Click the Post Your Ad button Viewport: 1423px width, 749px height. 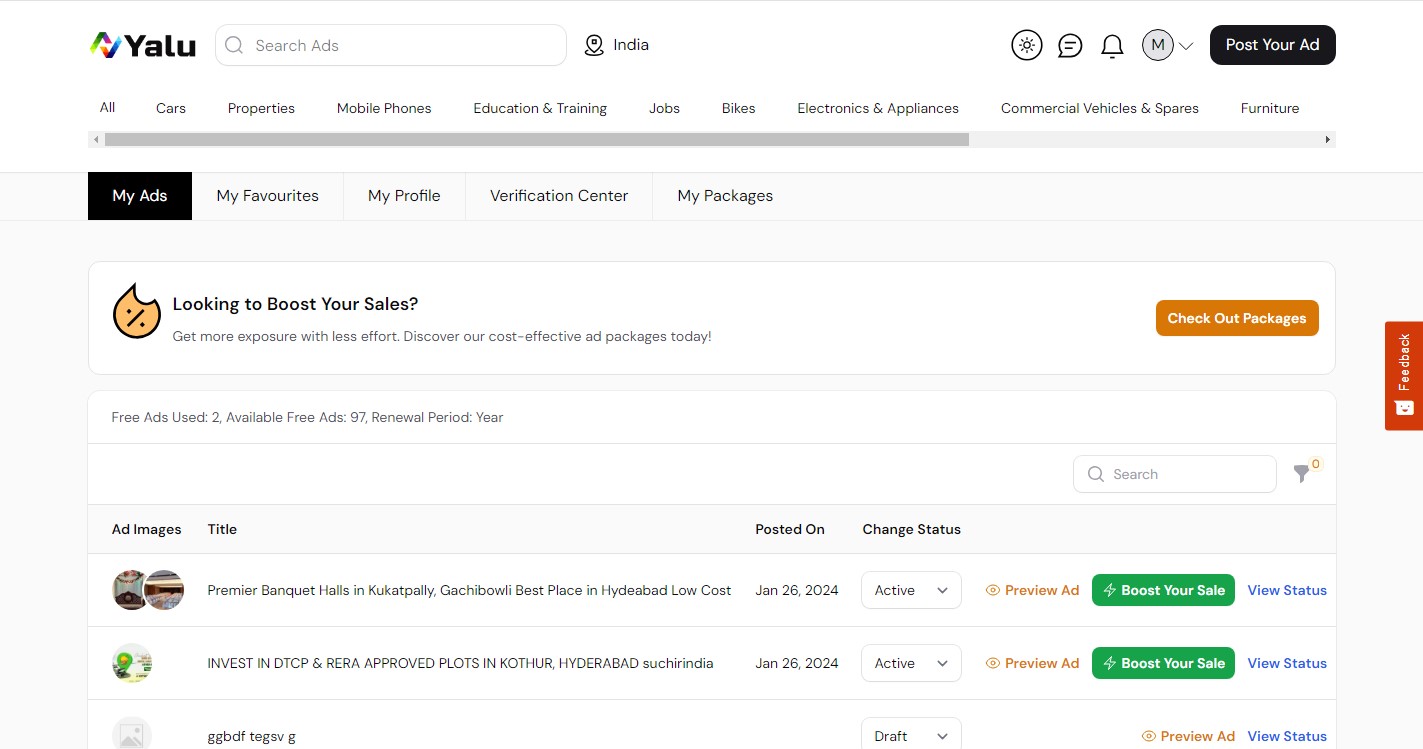click(1272, 45)
